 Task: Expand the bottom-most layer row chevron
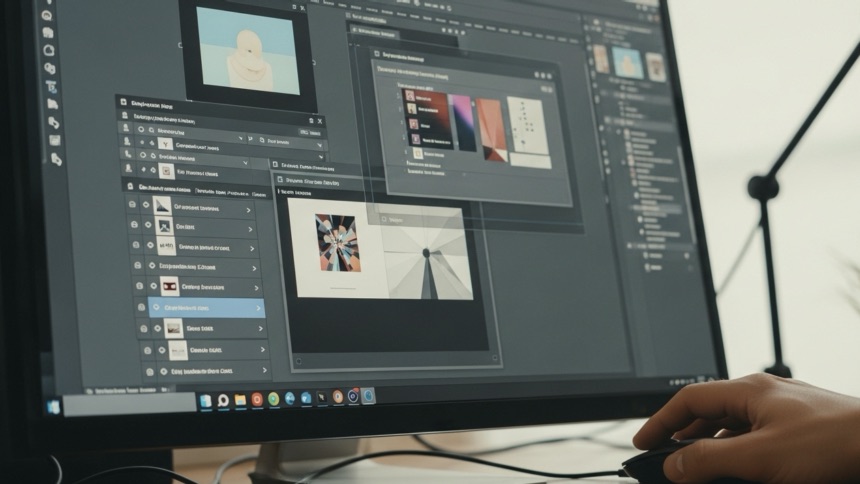[x=264, y=370]
